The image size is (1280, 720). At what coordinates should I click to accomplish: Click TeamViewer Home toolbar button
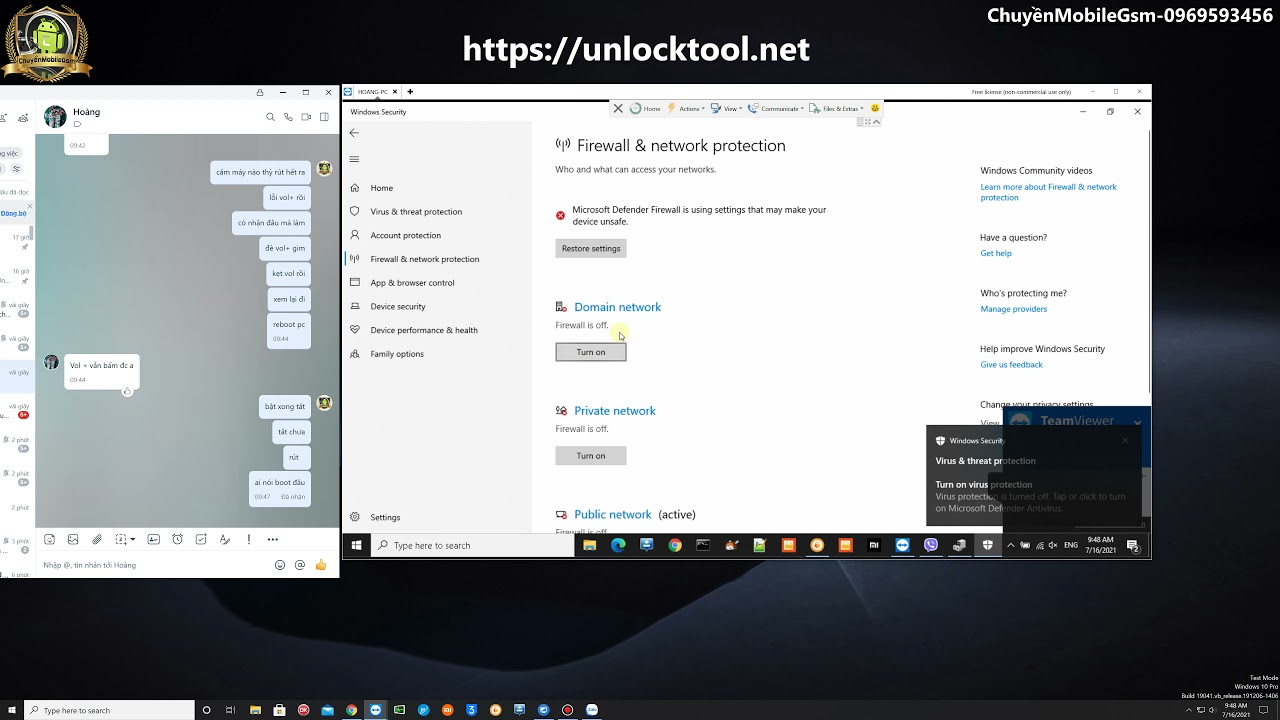coord(645,108)
